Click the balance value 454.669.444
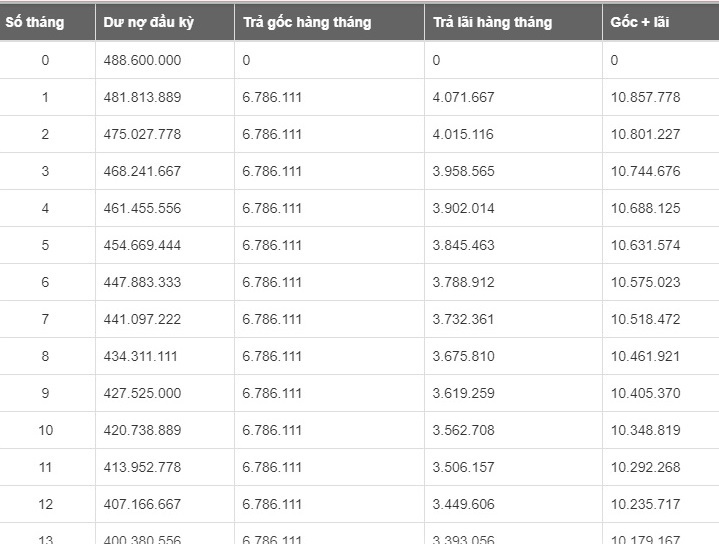Screen dimensions: 719x544 [x=142, y=245]
